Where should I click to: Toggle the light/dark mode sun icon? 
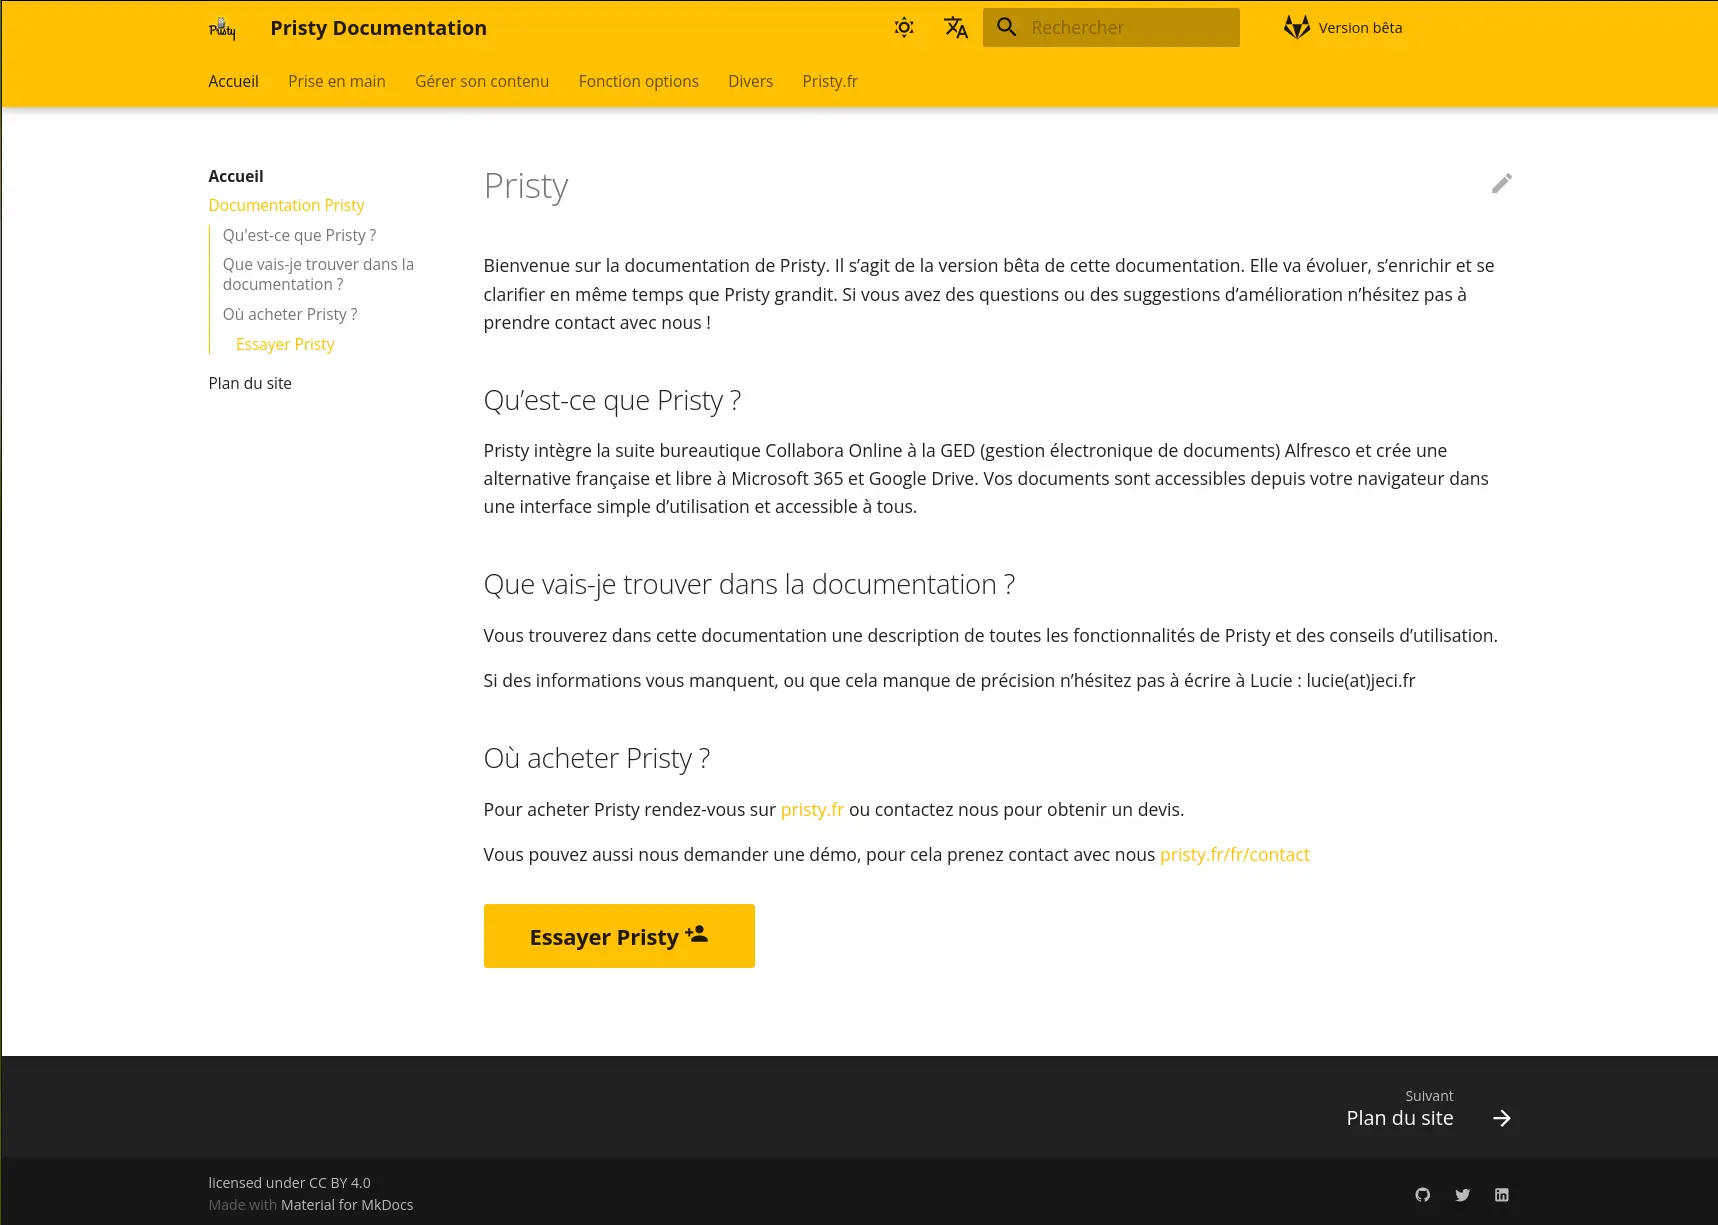[x=904, y=28]
